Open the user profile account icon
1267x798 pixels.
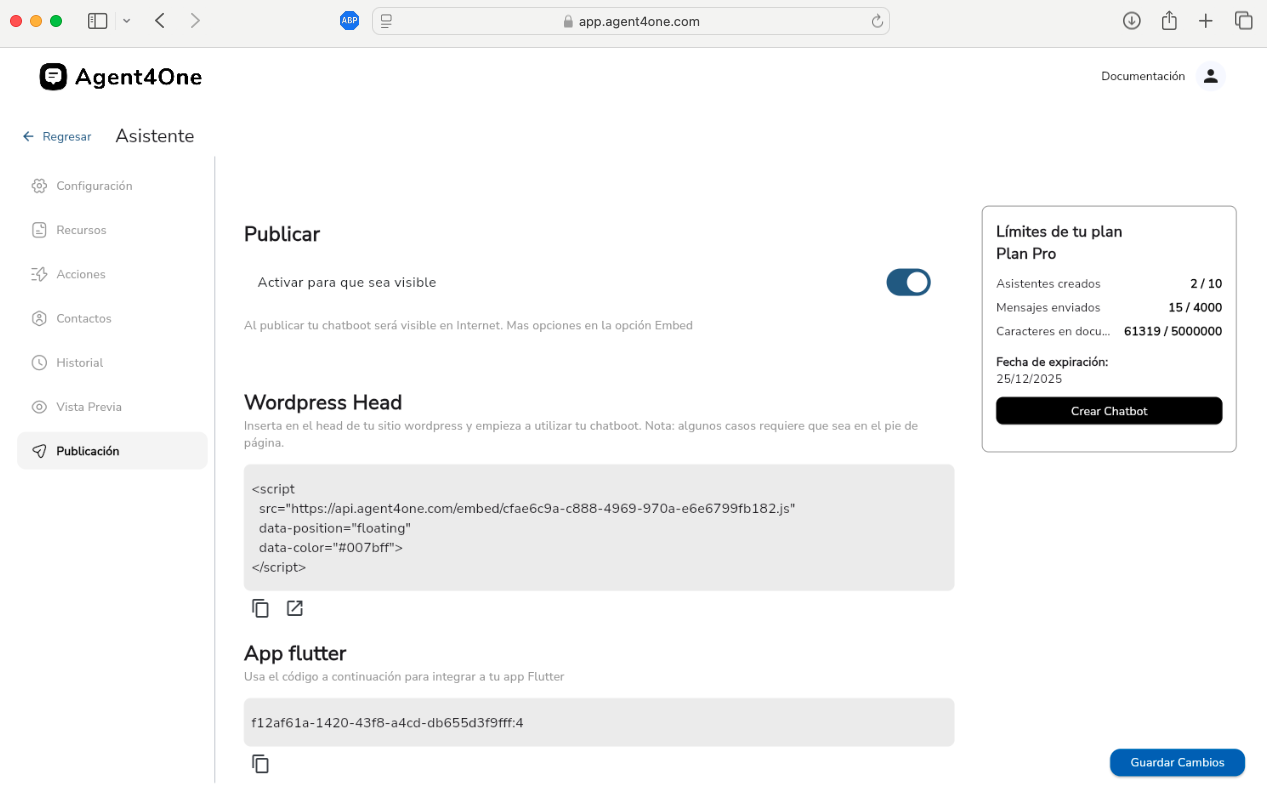(1210, 76)
